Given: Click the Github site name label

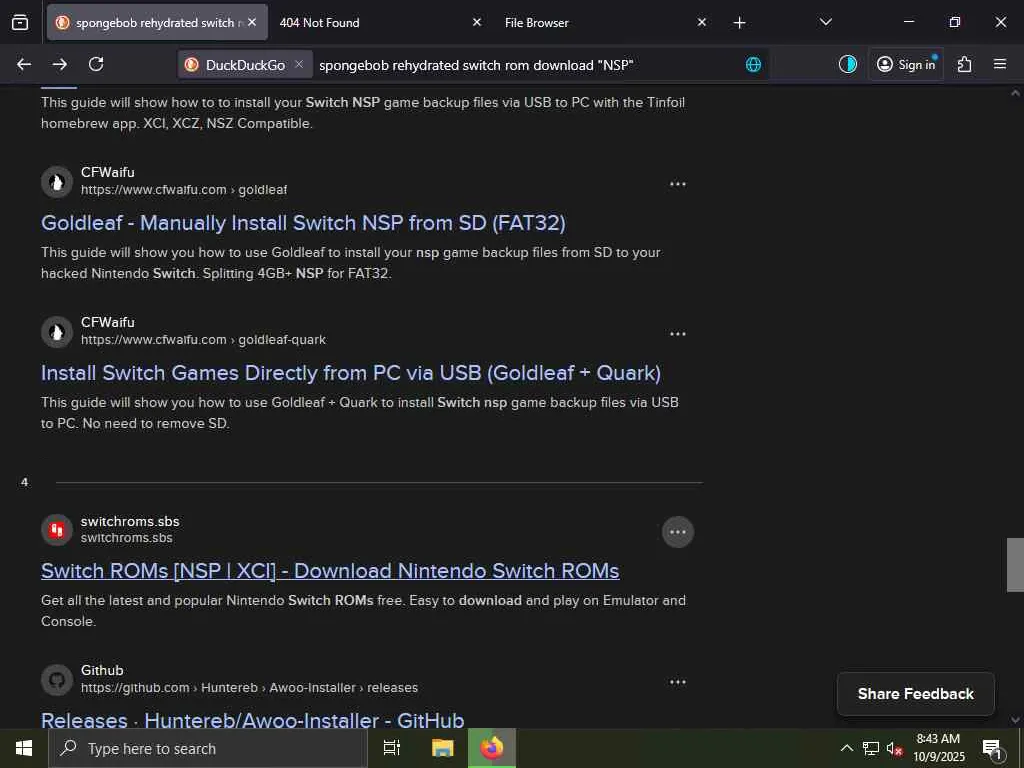Looking at the screenshot, I should [x=102, y=670].
